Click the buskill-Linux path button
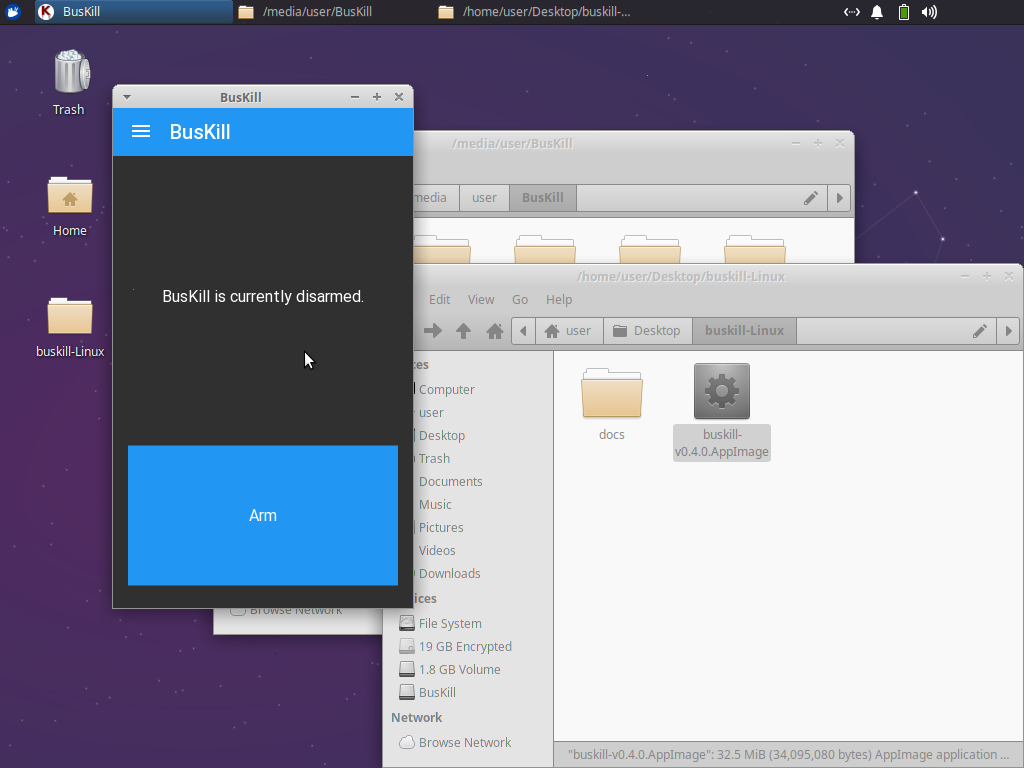Image resolution: width=1024 pixels, height=768 pixels. coord(744,330)
